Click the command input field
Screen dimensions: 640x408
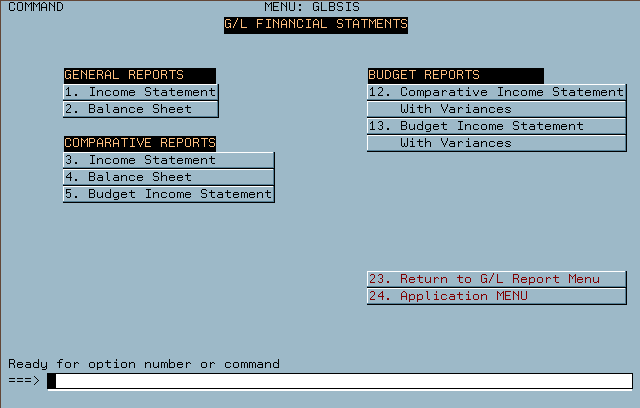point(340,381)
